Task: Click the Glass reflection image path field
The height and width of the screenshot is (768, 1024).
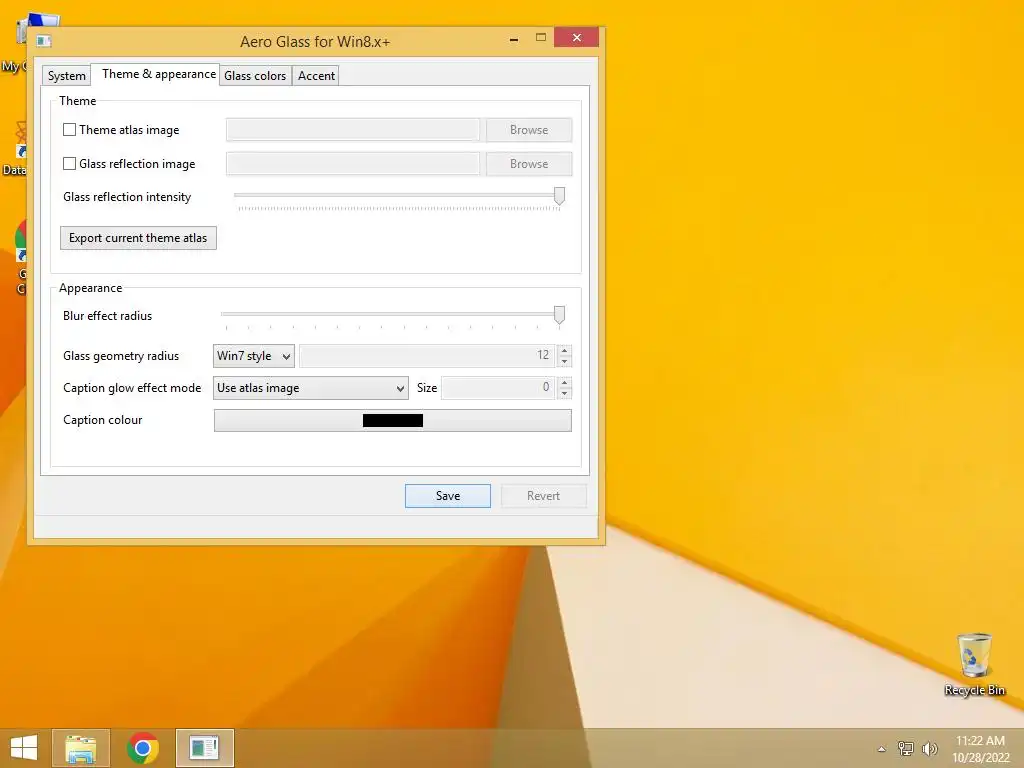Action: click(353, 164)
